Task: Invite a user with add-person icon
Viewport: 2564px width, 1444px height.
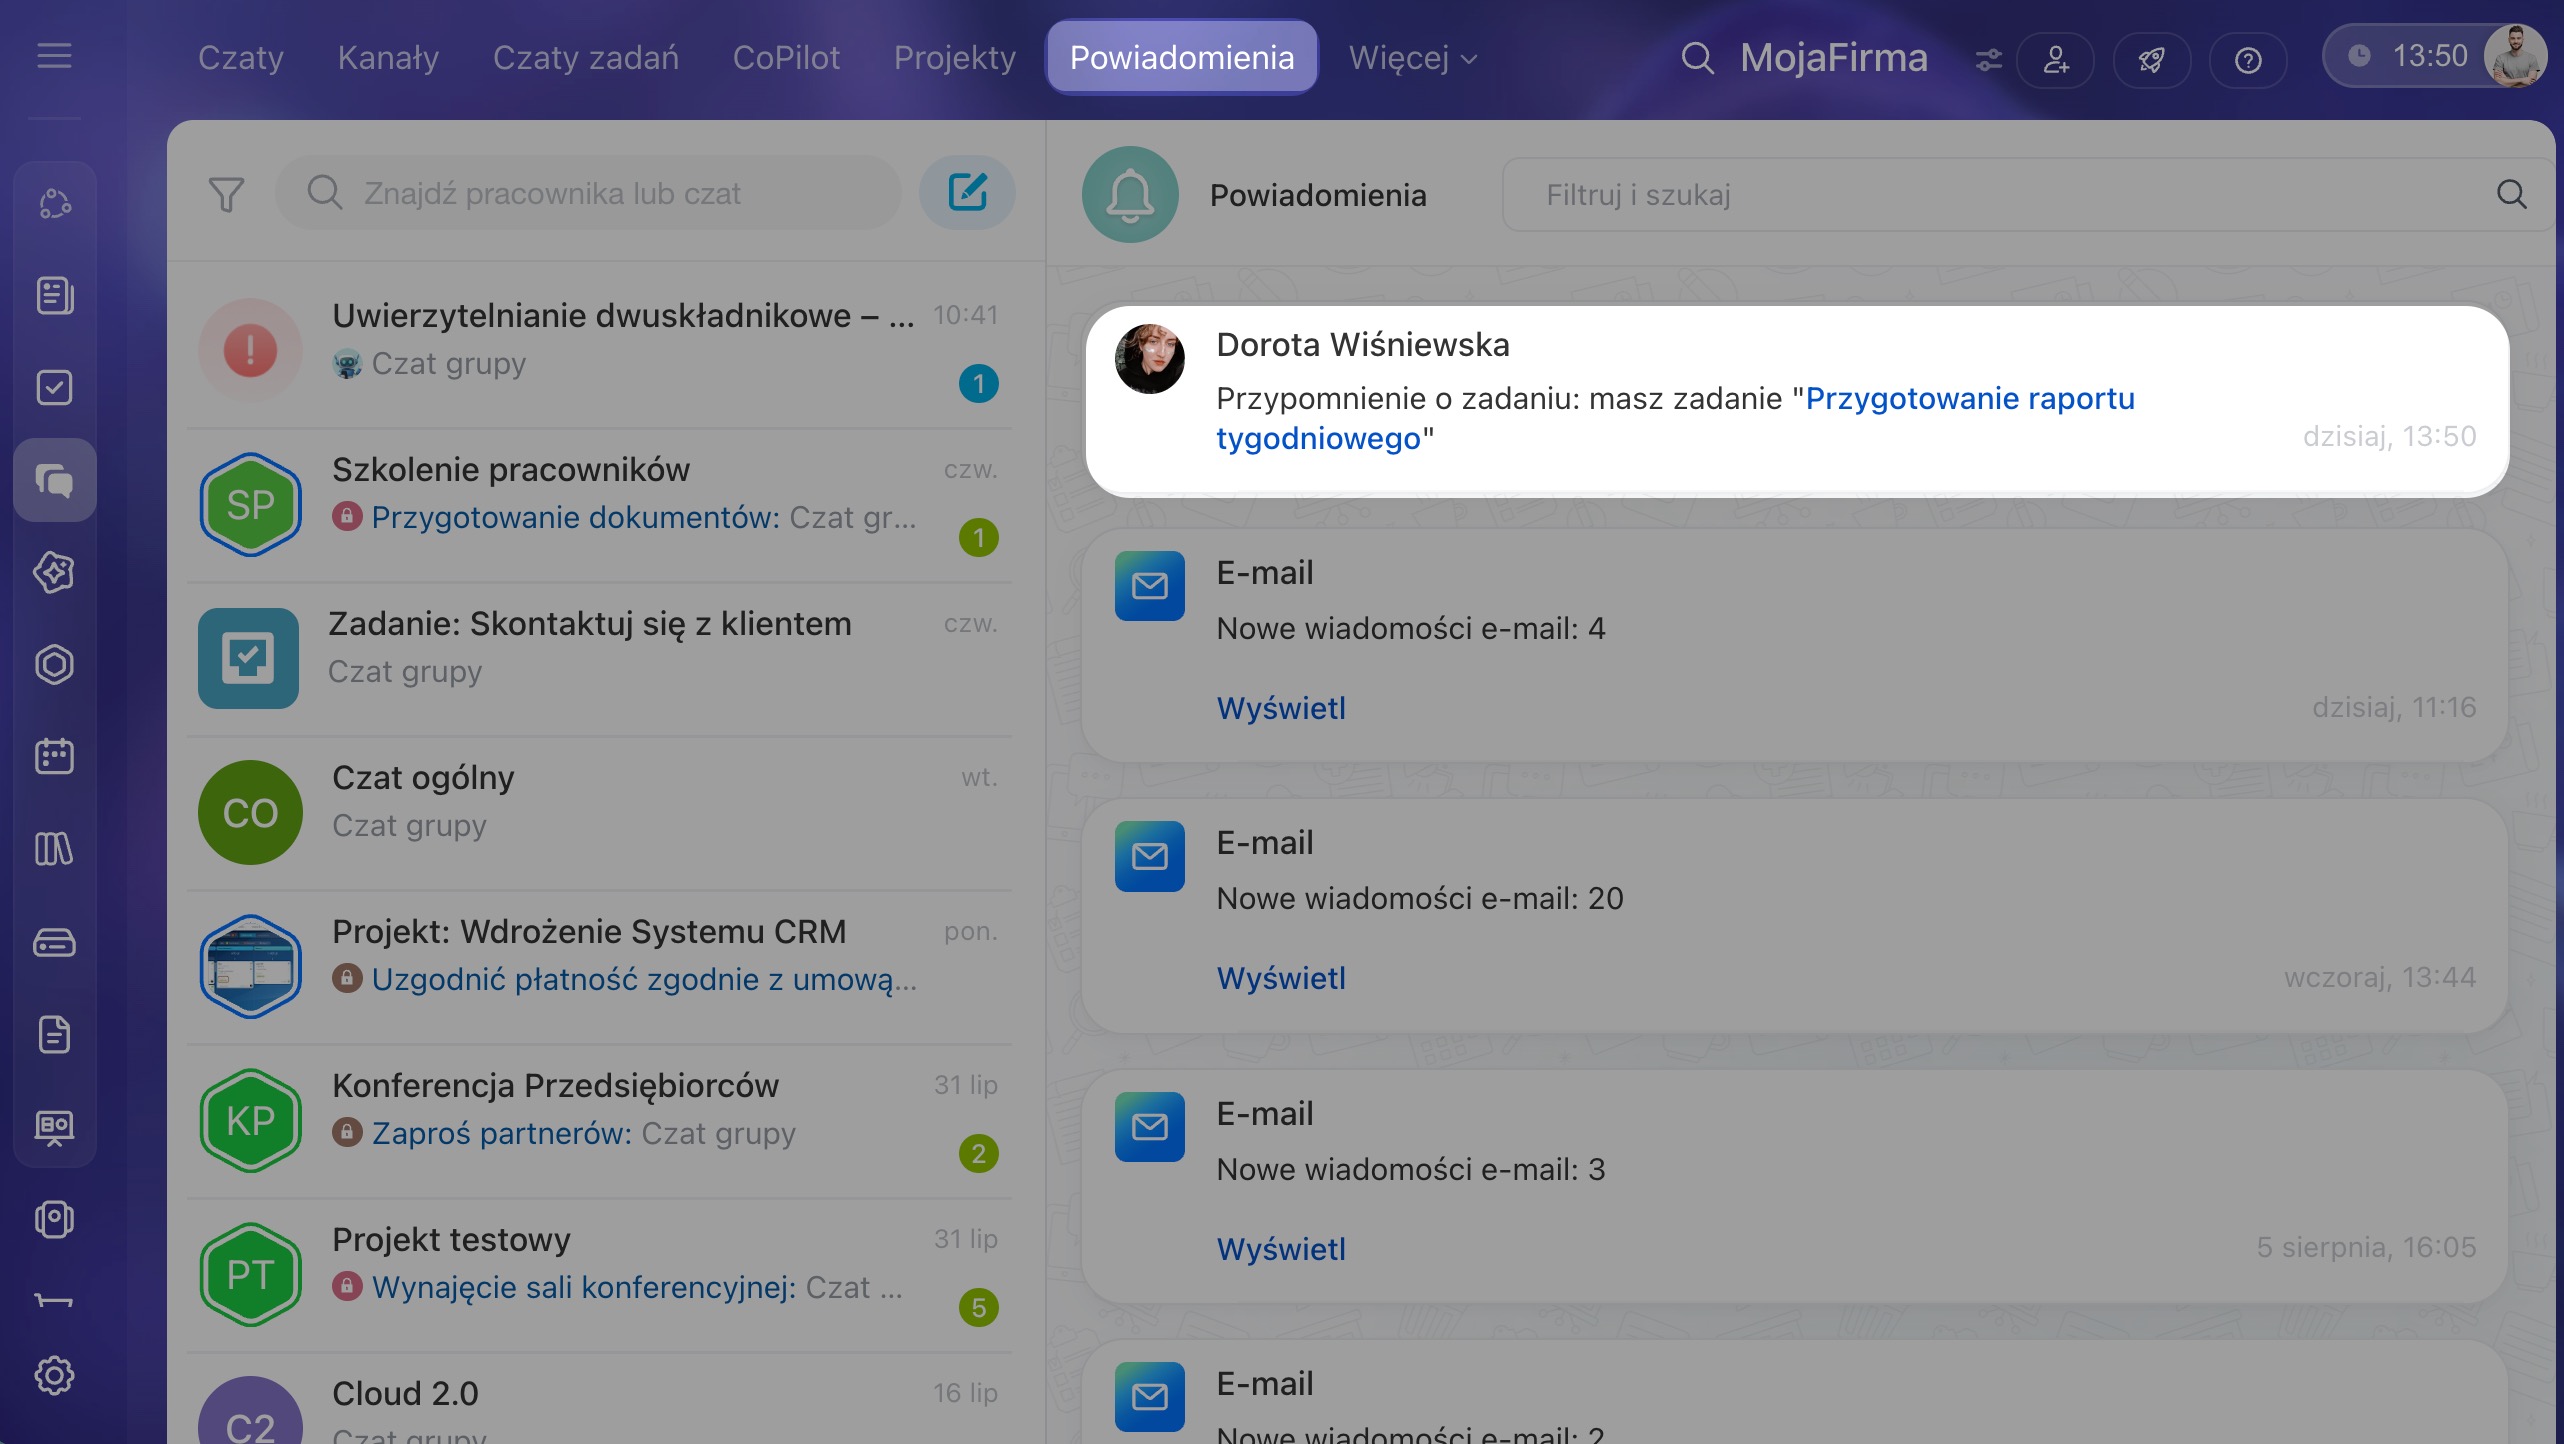Action: tap(2056, 59)
